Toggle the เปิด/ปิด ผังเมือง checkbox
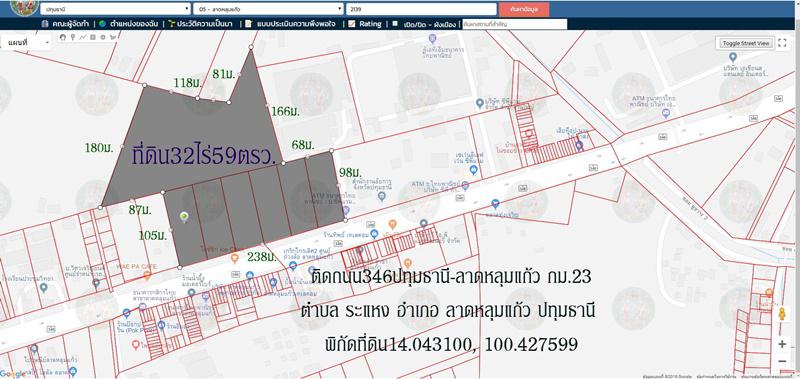The width and height of the screenshot is (800, 379). pyautogui.click(x=395, y=23)
